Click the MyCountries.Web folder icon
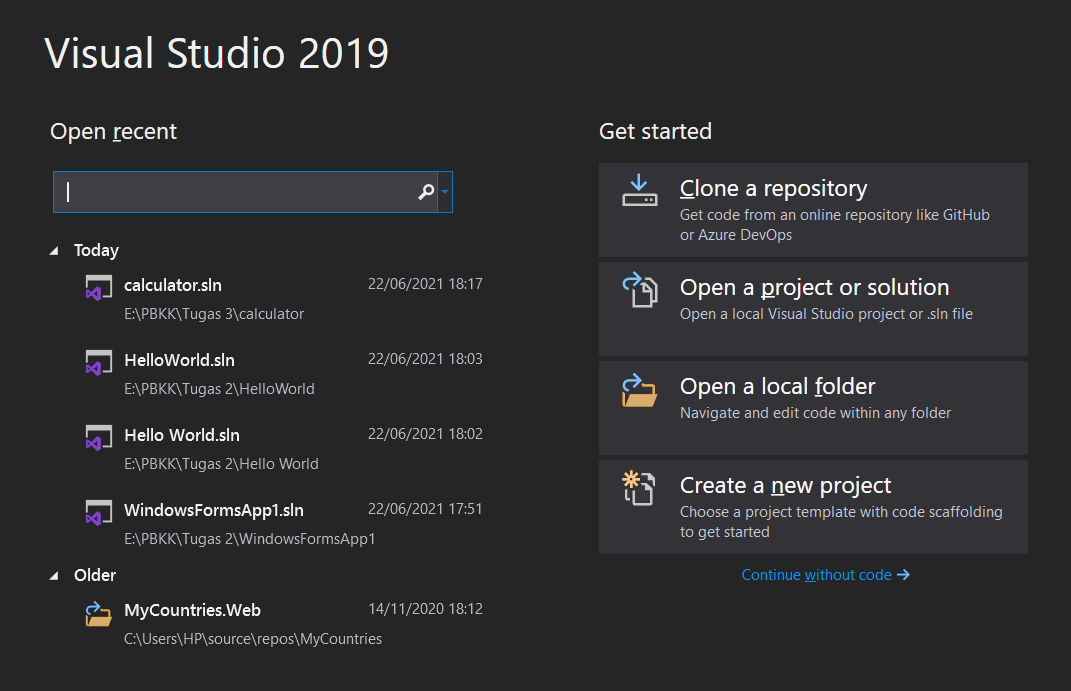1071x691 pixels. coord(98,613)
